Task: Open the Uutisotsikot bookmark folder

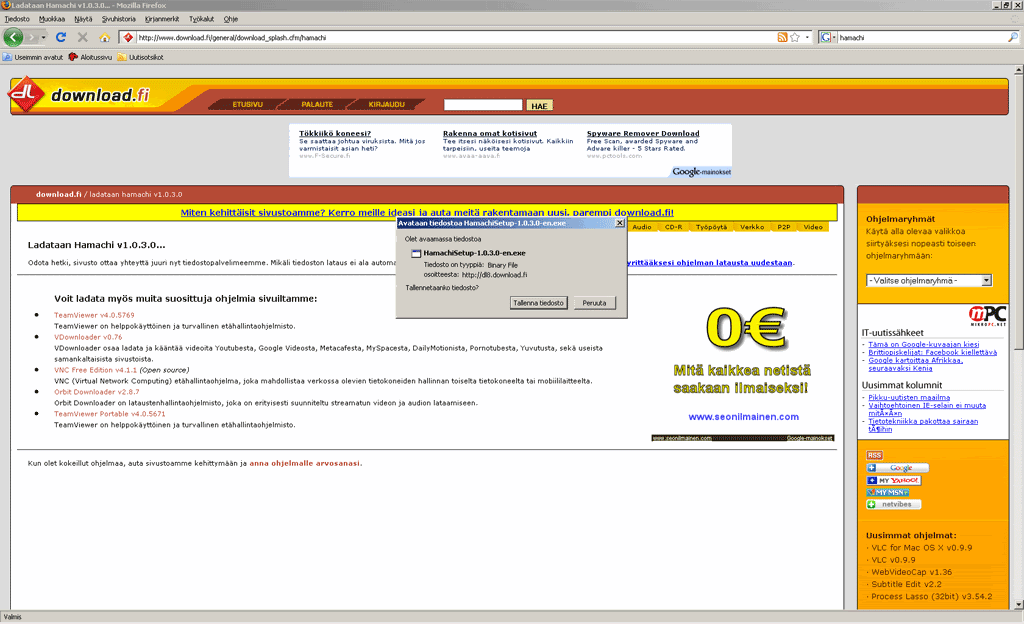Action: tap(140, 57)
